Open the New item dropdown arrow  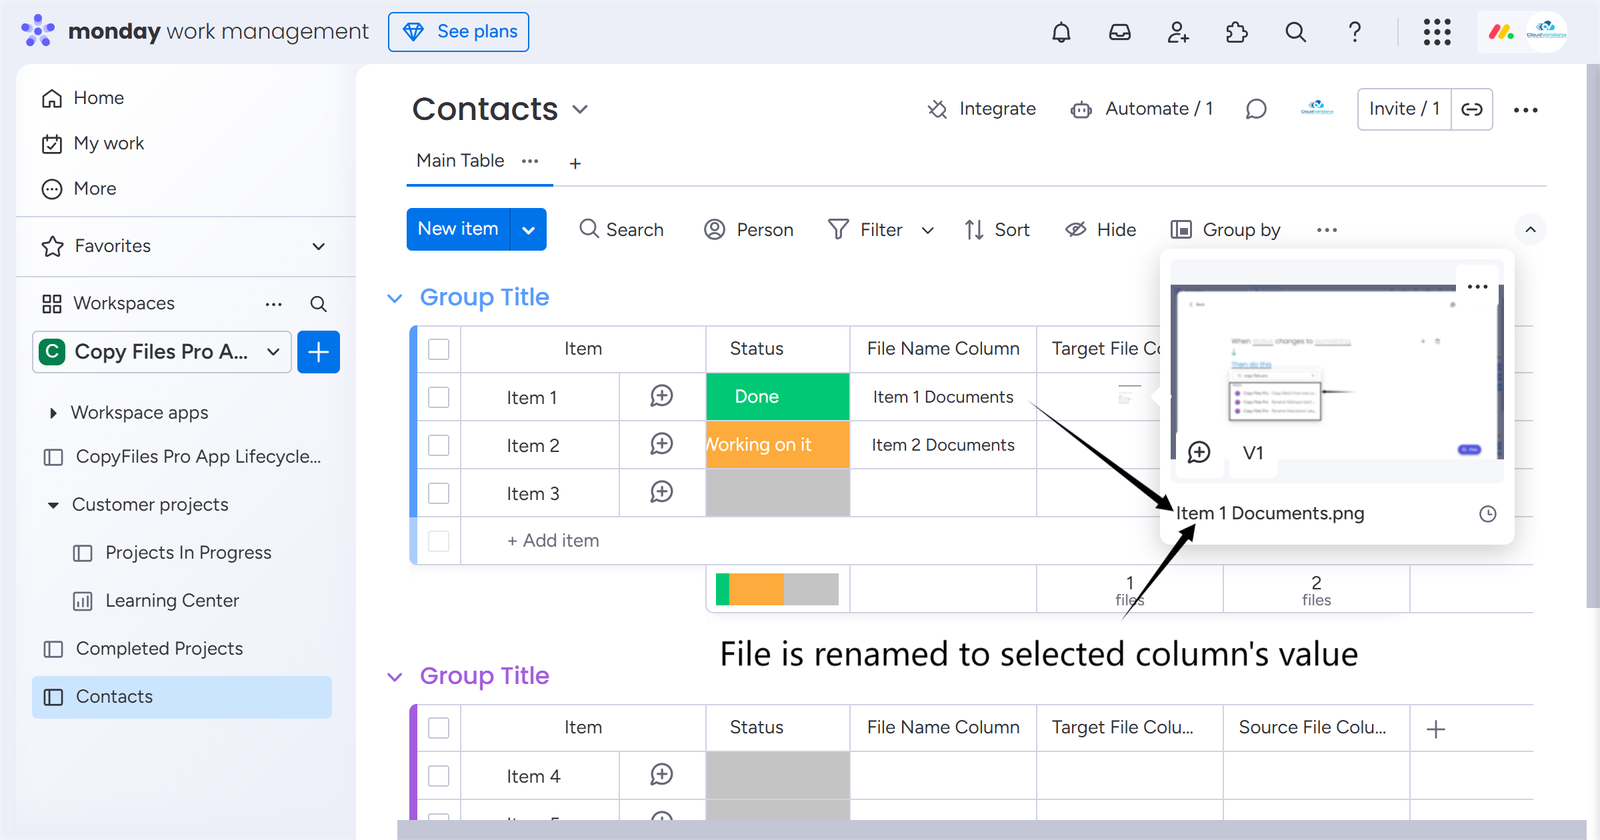tap(528, 229)
